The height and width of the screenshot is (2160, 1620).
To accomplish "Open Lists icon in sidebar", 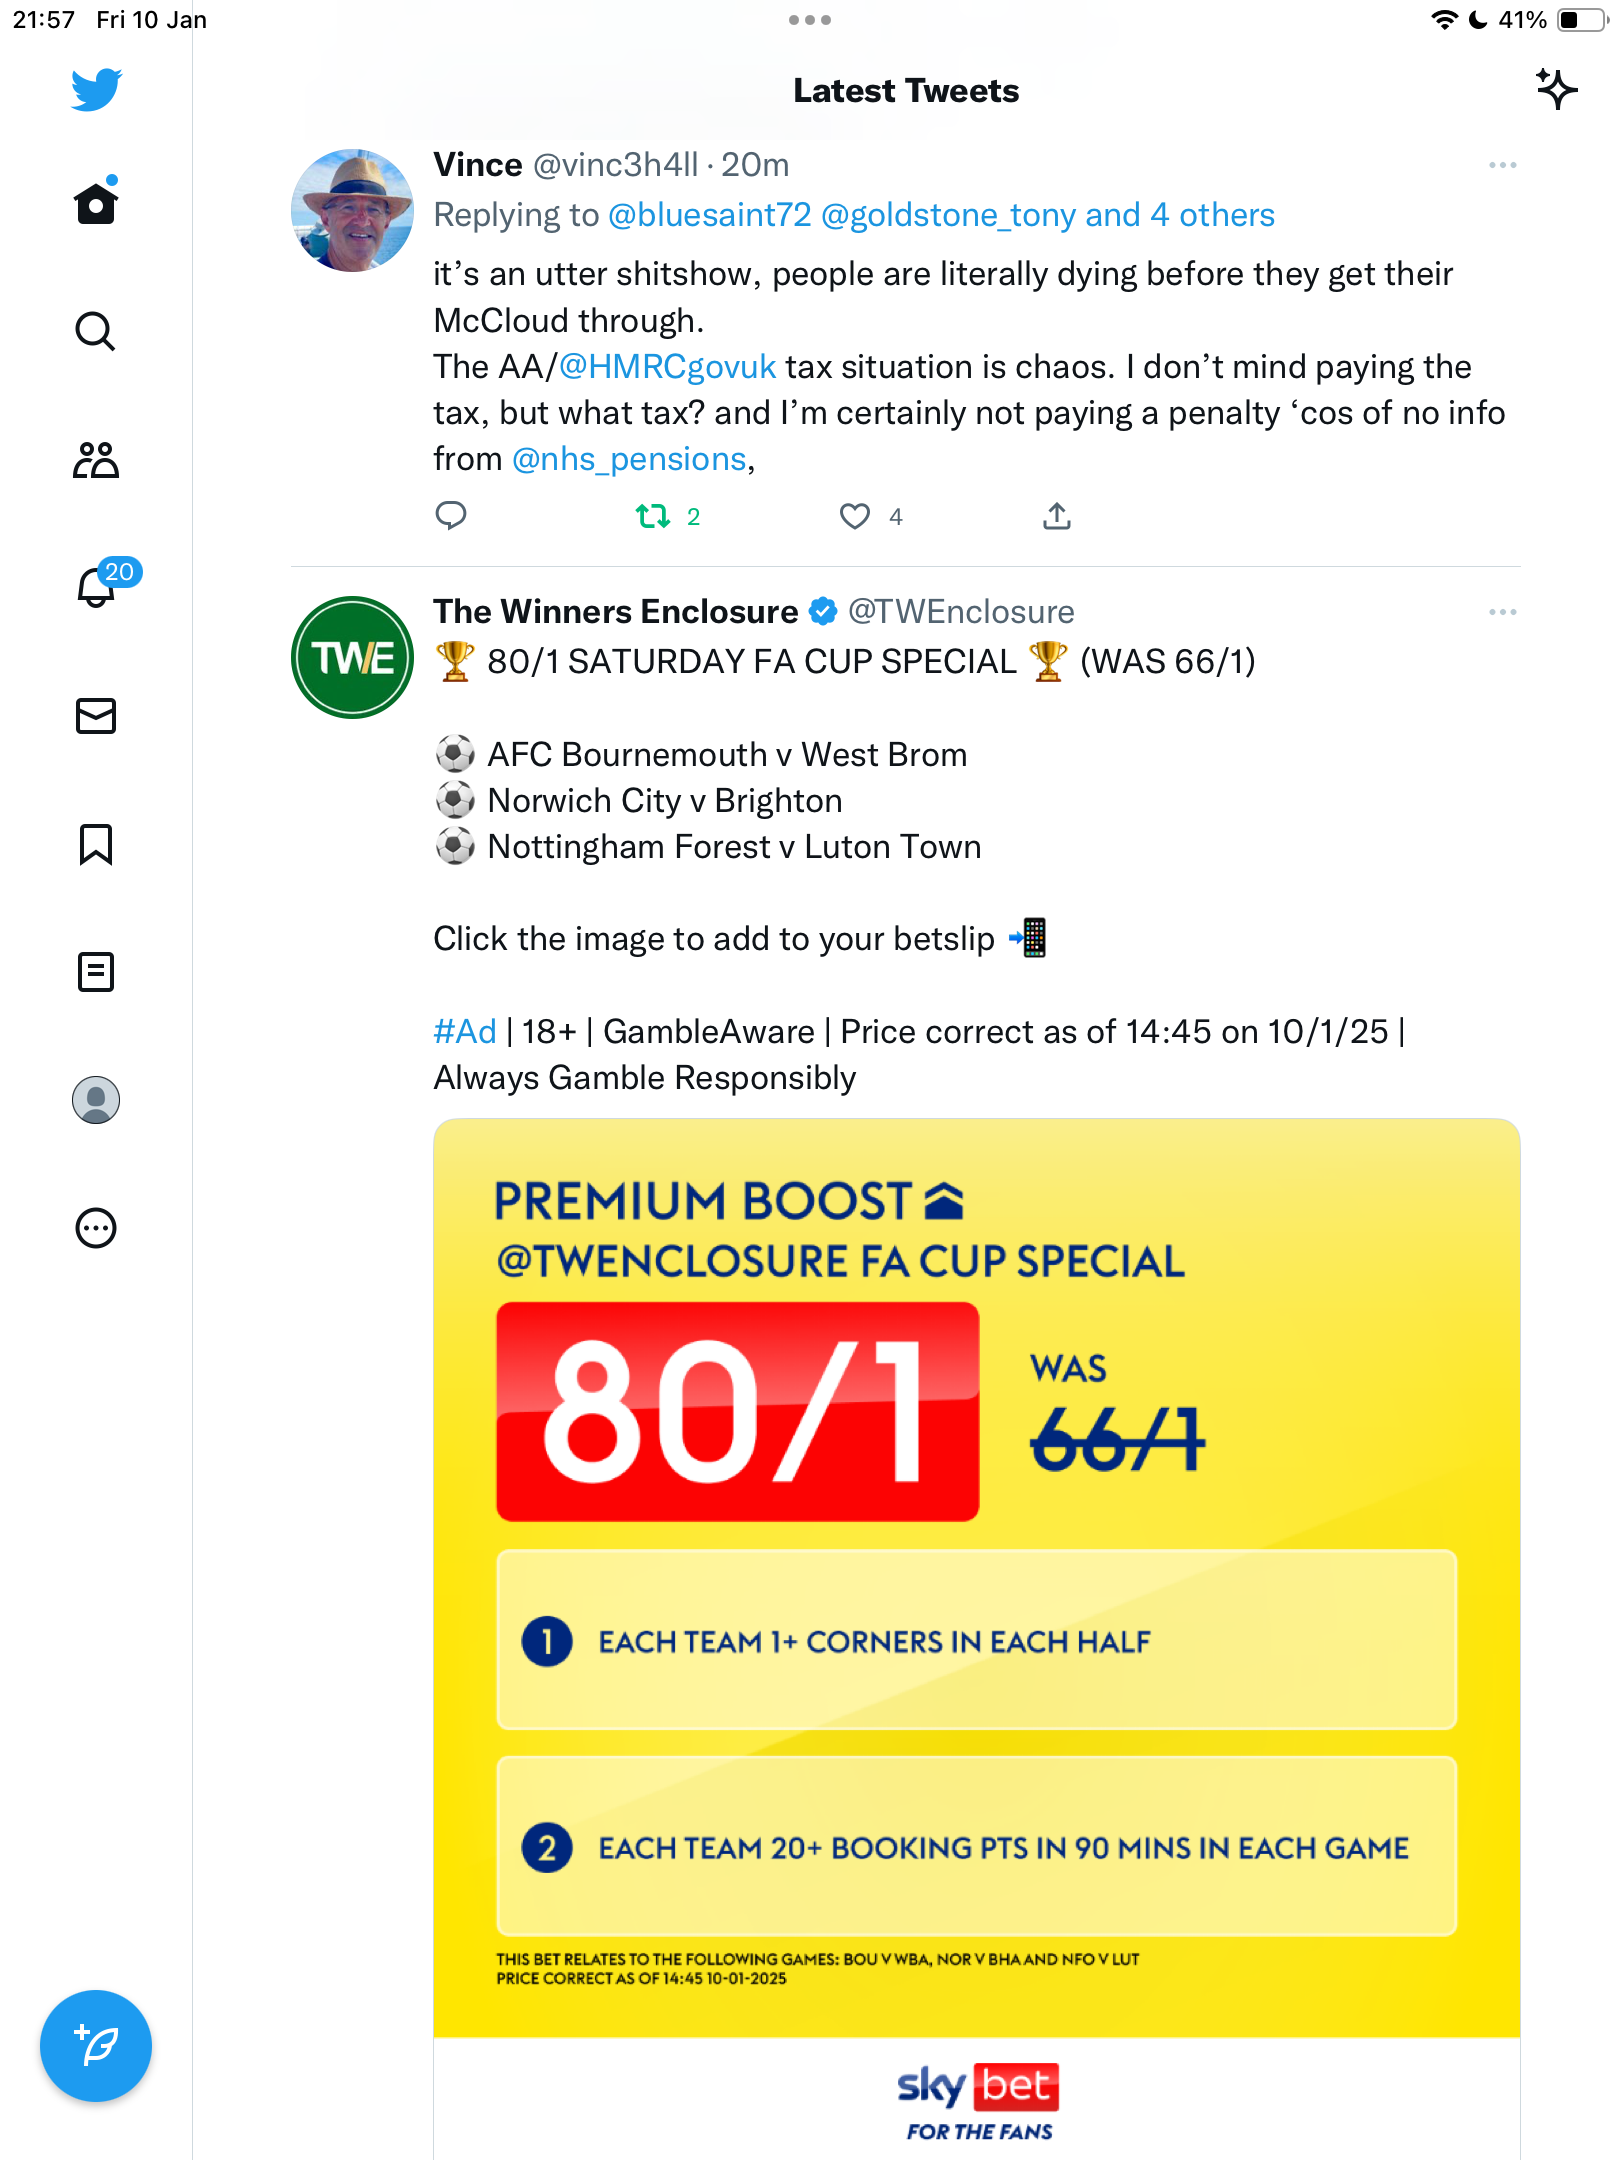I will [x=96, y=972].
